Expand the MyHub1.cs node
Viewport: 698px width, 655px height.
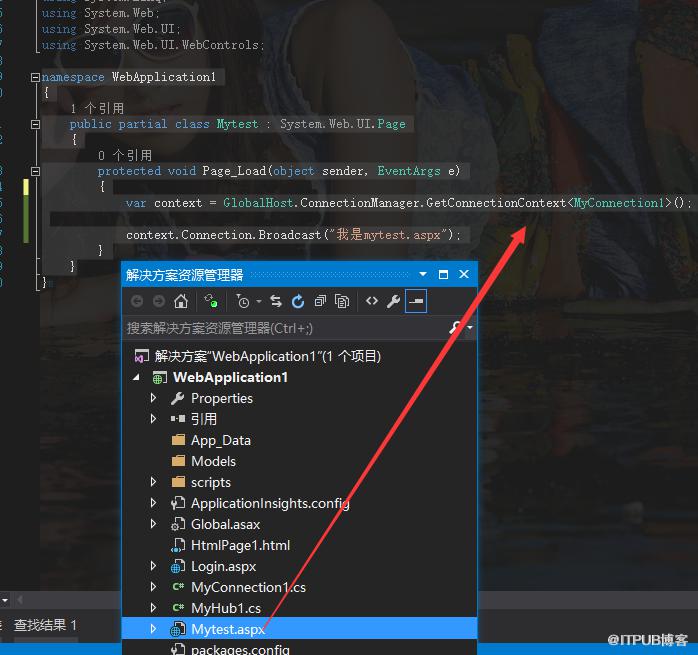tap(153, 608)
